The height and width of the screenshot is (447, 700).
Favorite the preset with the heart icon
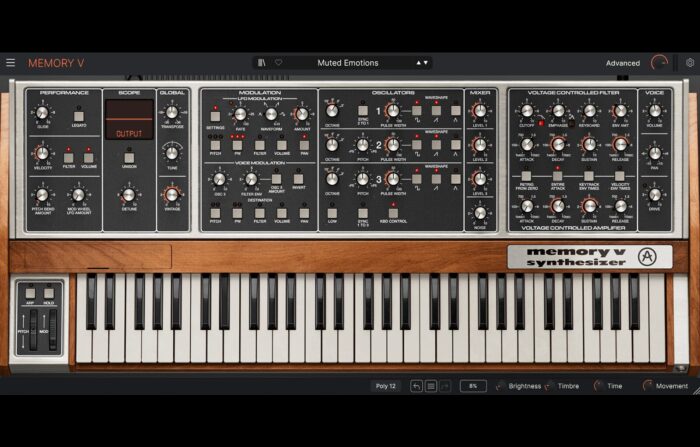(279, 63)
